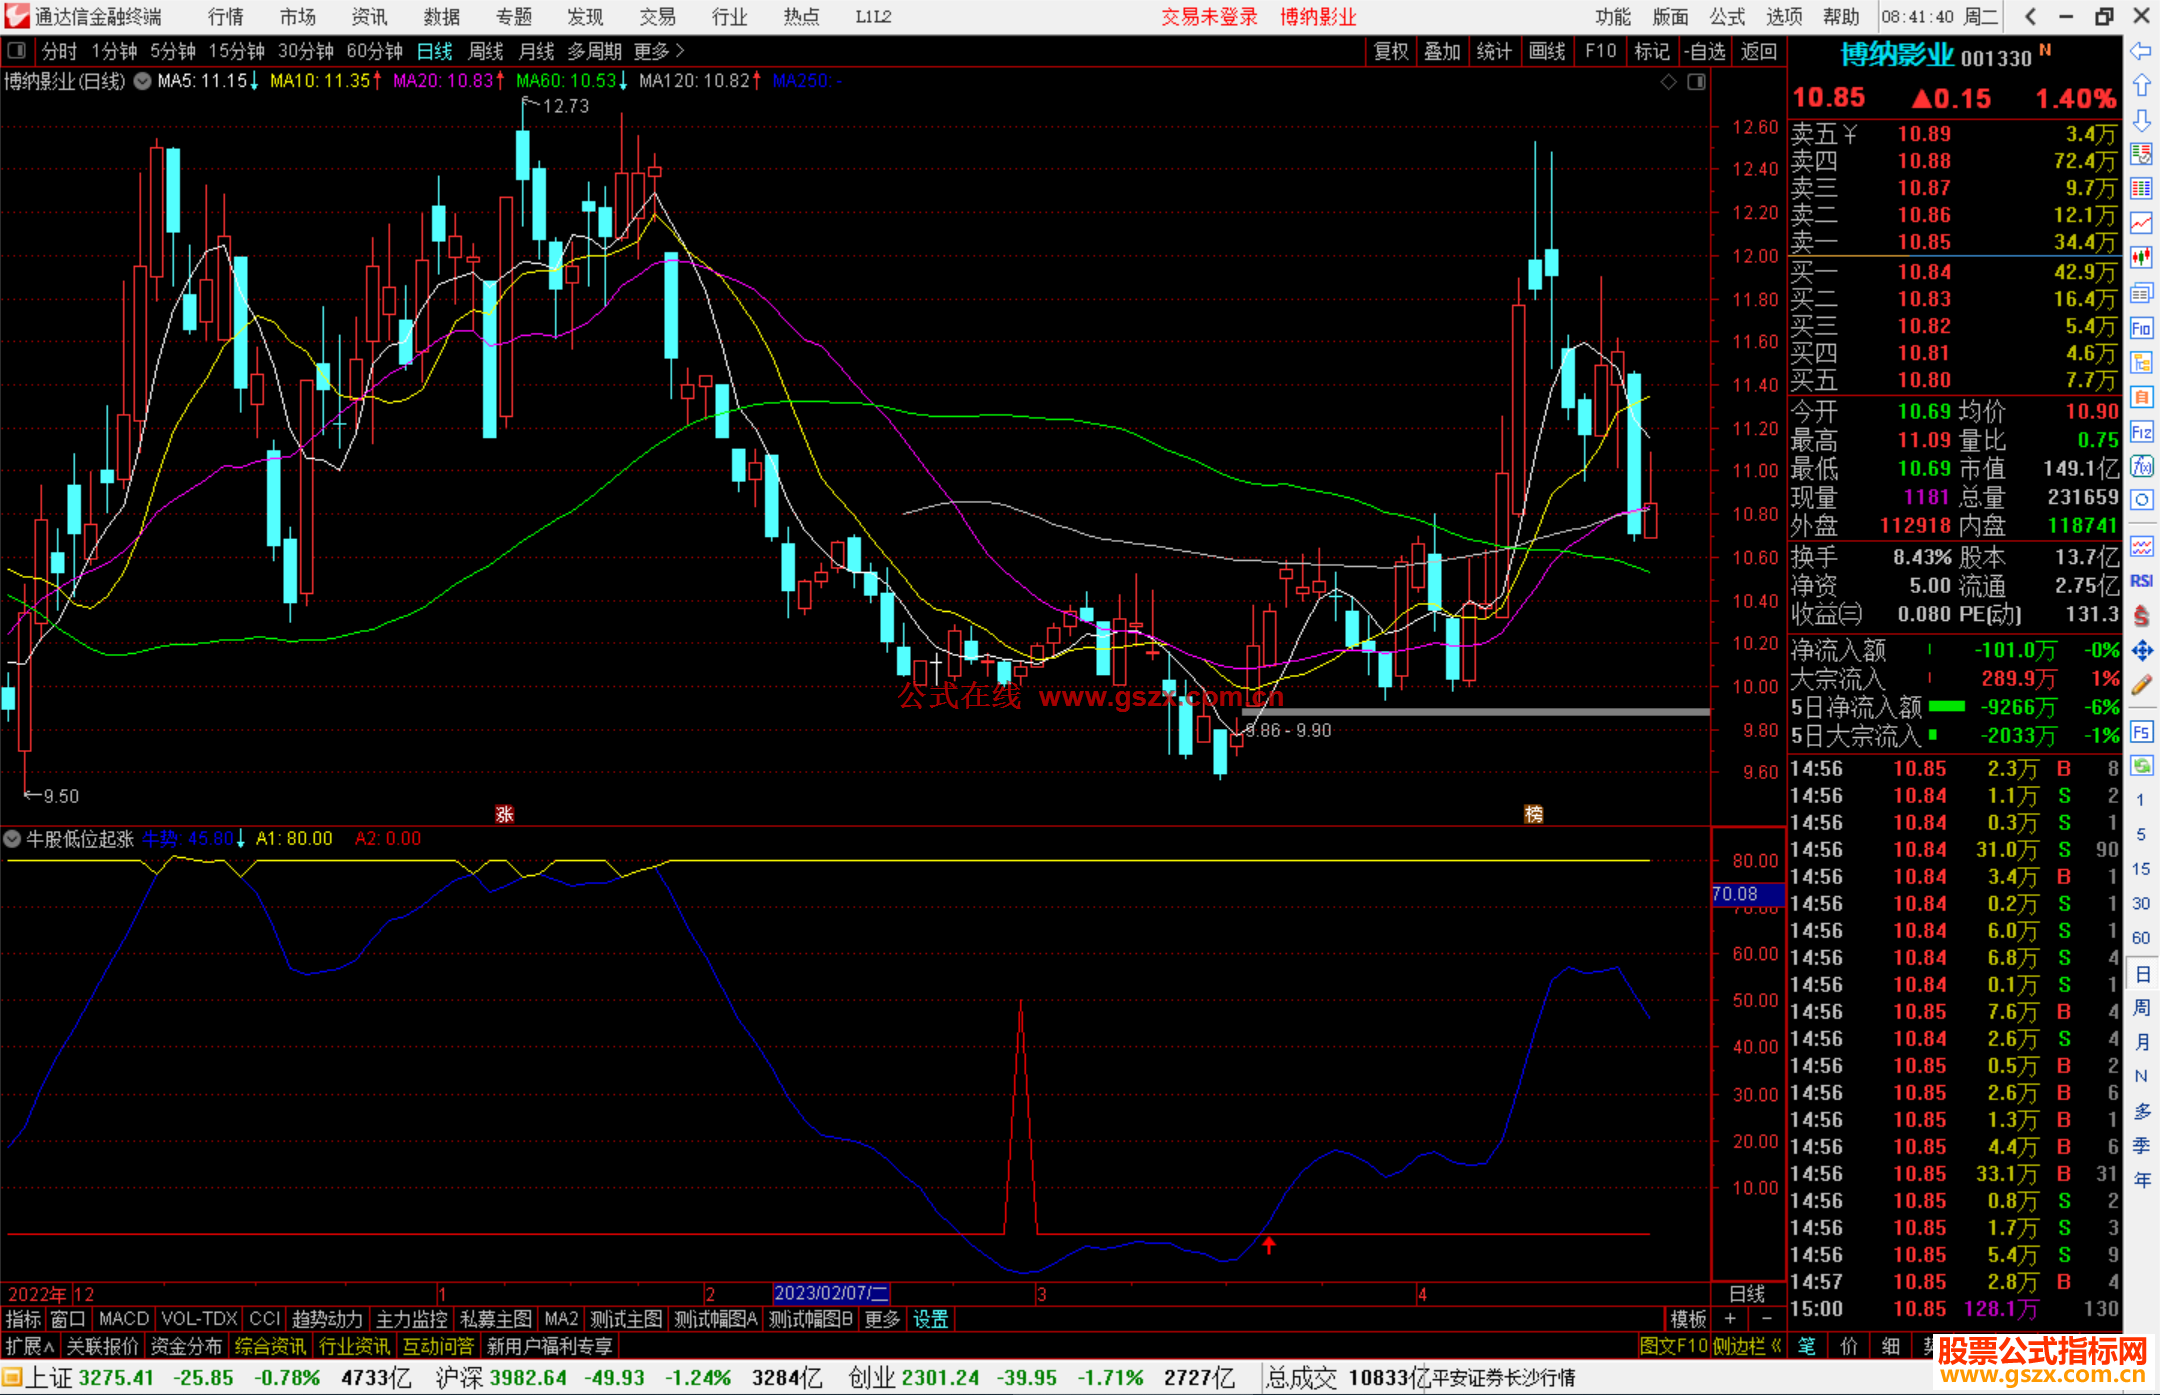Click the TDX logo in title bar
This screenshot has width=2160, height=1395.
[17, 16]
